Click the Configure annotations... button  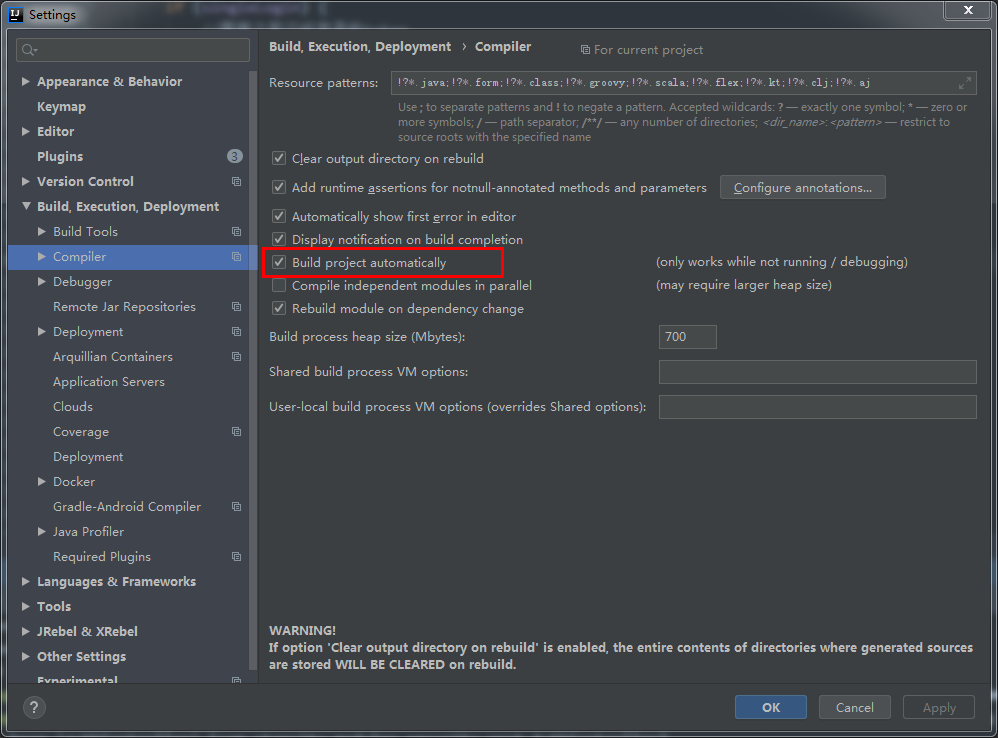(803, 188)
